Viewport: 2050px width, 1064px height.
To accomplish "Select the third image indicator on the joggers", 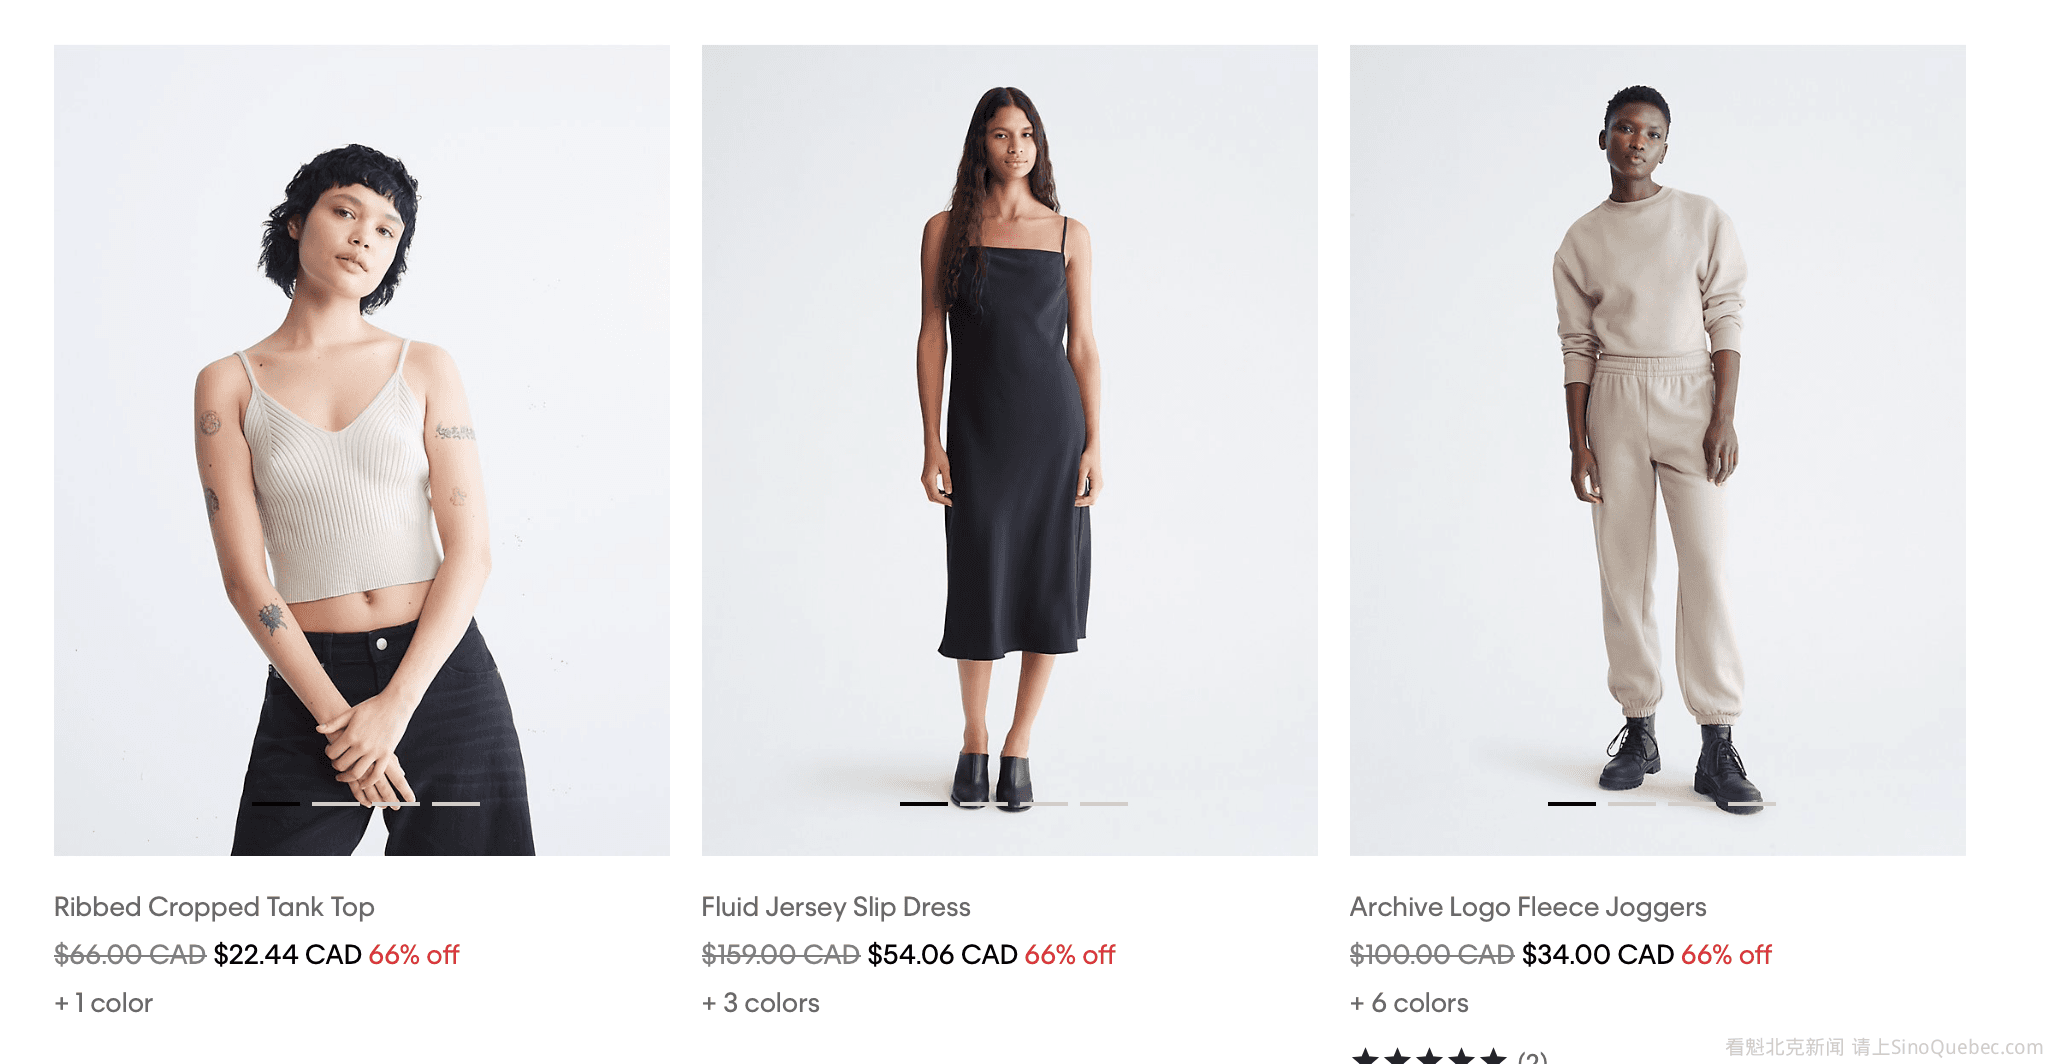I will [1692, 803].
